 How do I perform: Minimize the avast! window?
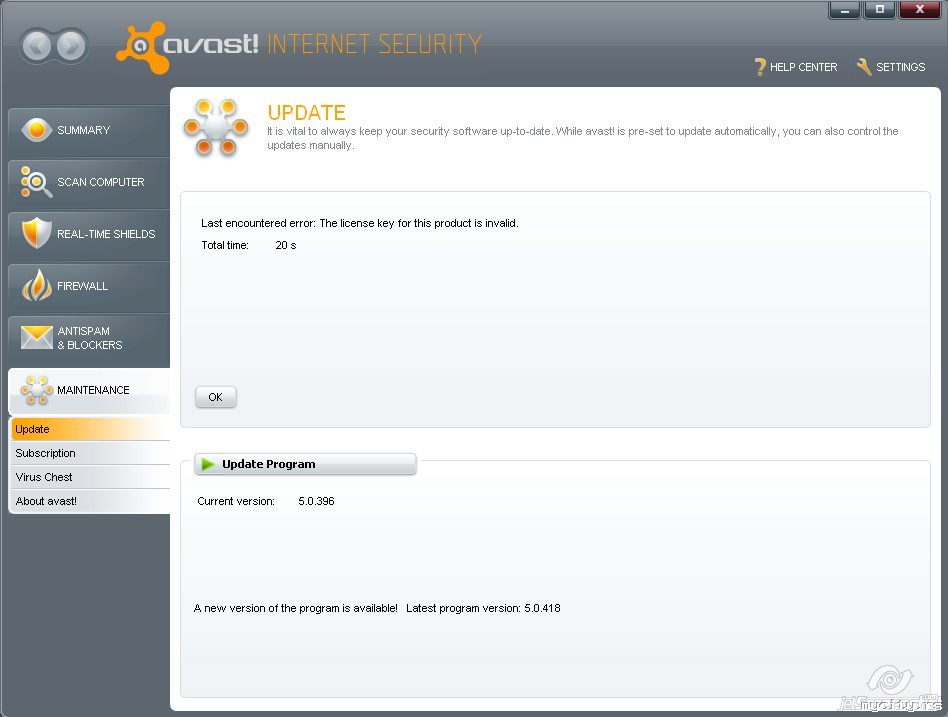pyautogui.click(x=845, y=10)
